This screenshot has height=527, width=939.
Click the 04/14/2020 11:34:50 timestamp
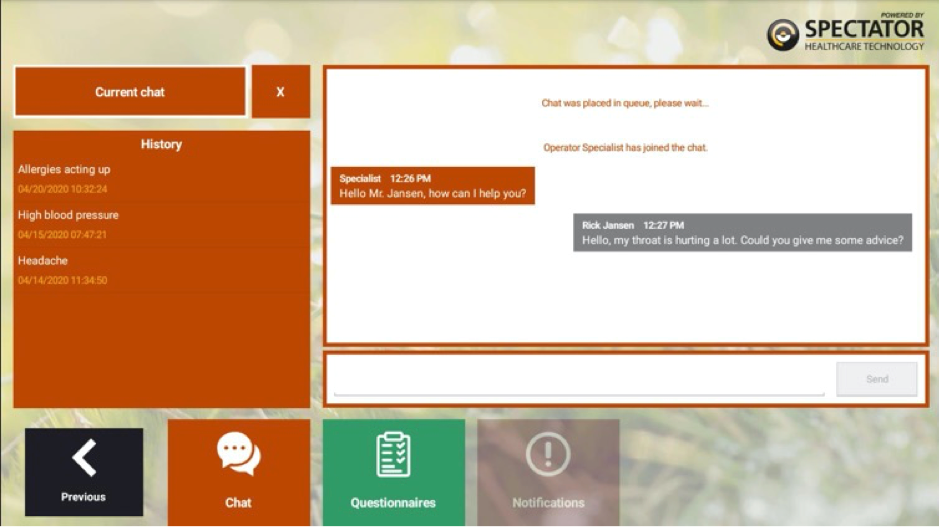(x=62, y=280)
